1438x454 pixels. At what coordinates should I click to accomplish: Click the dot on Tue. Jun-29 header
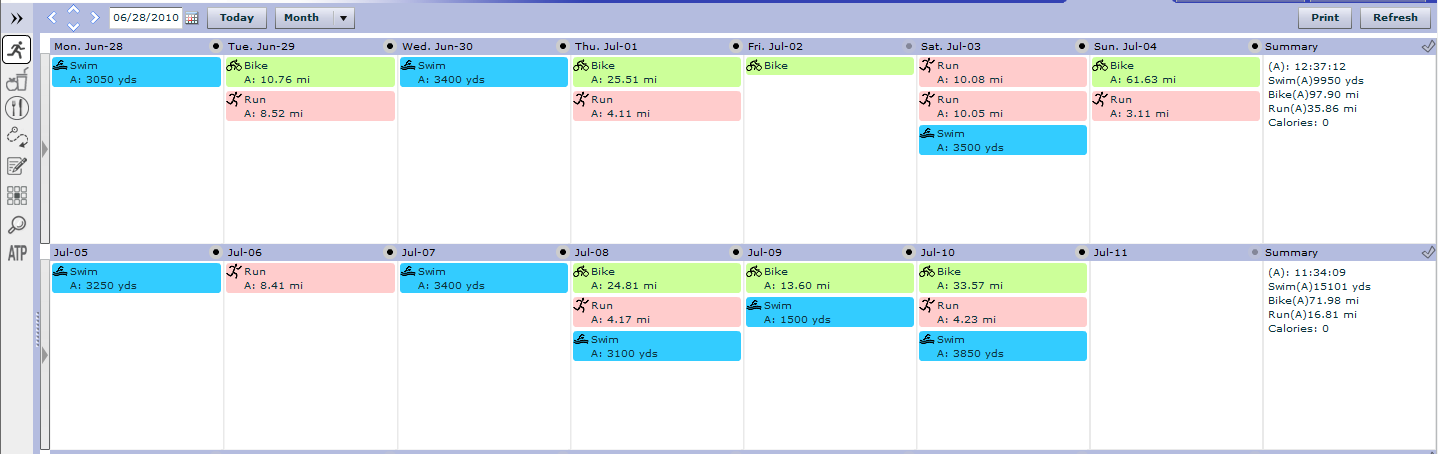(x=388, y=46)
